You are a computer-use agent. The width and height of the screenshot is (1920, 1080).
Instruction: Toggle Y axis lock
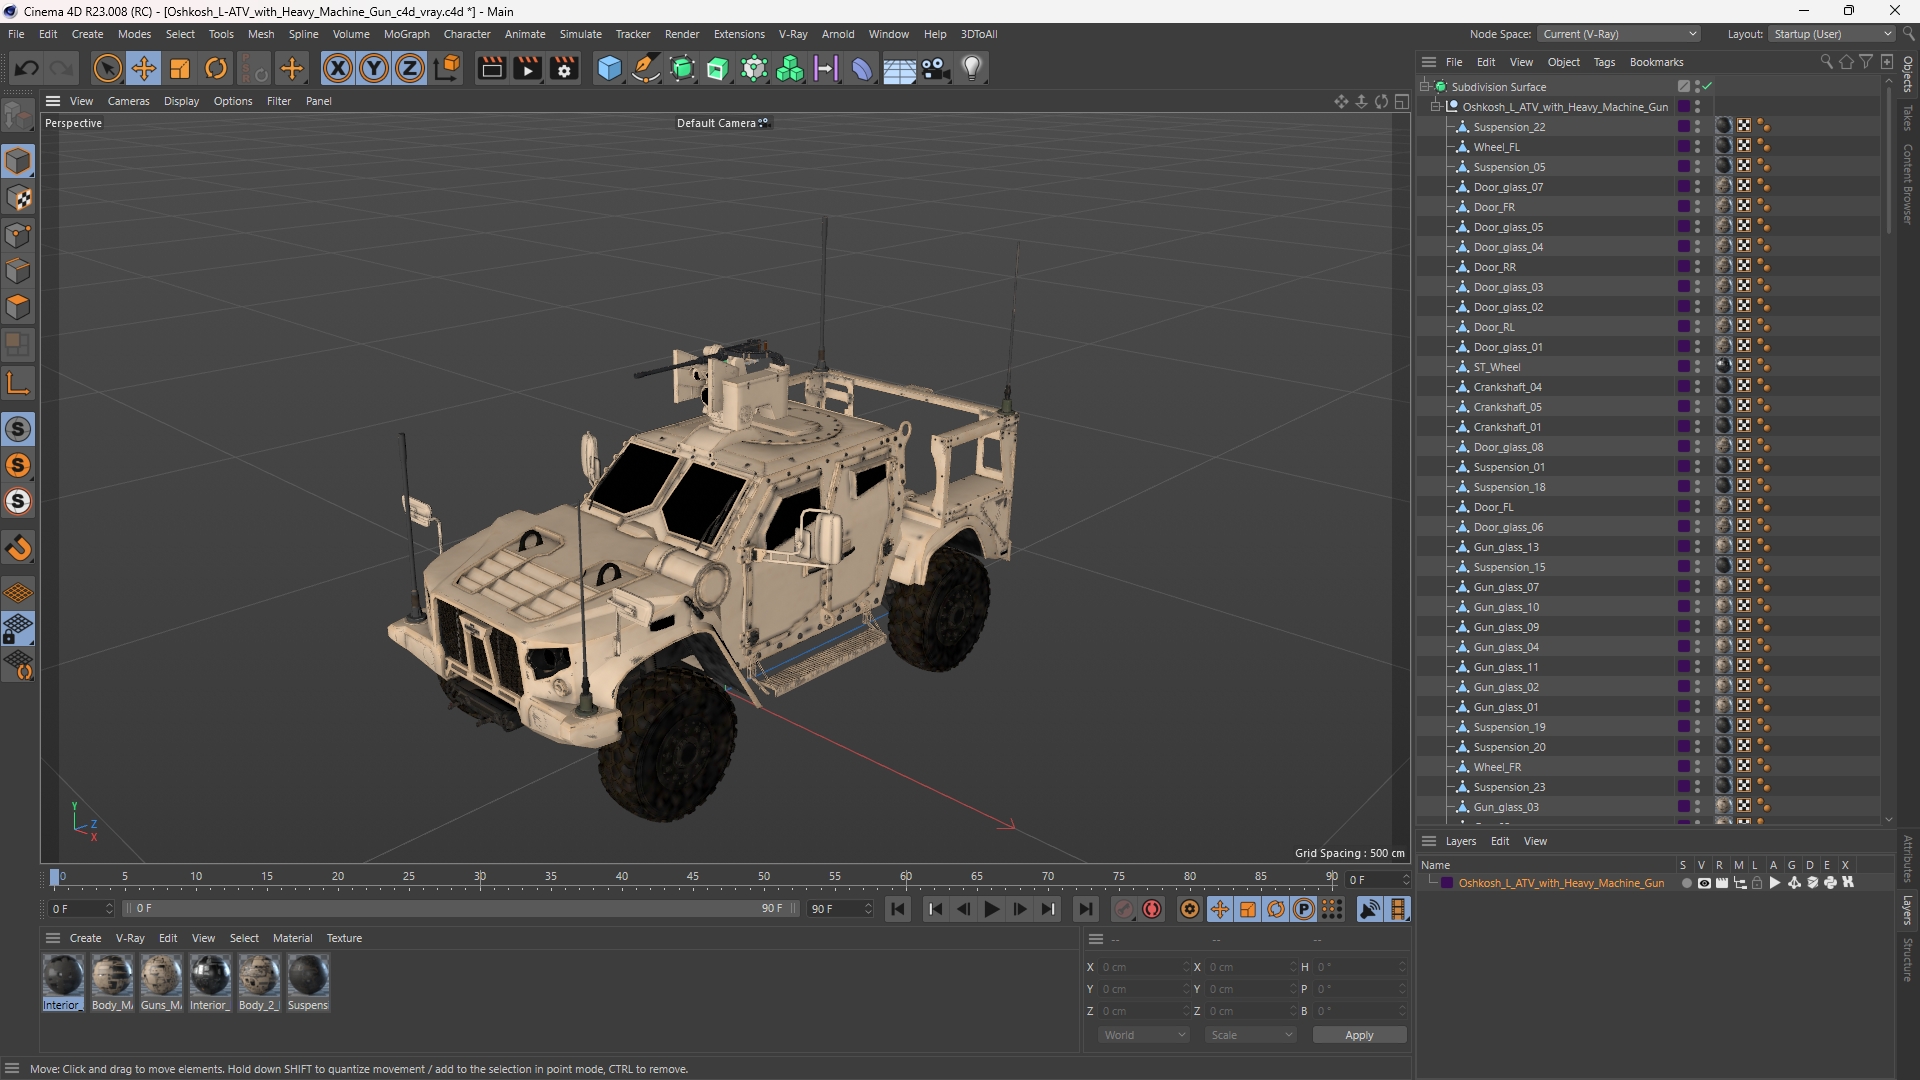click(374, 68)
